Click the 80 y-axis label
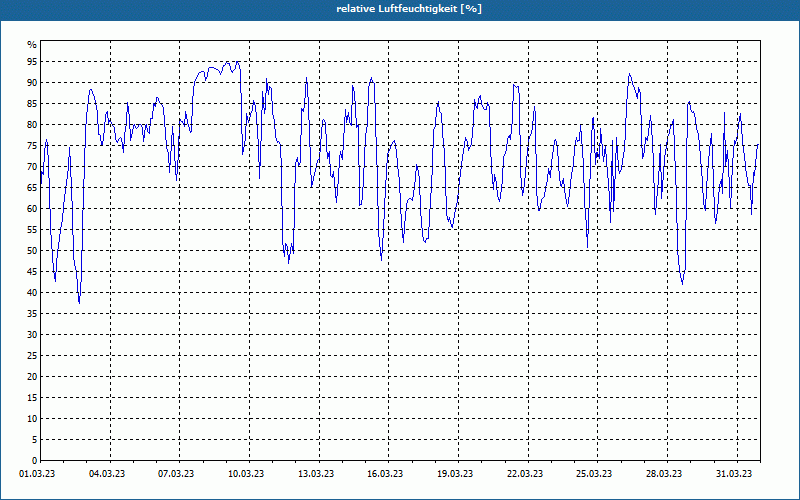The width and height of the screenshot is (800, 500). click(x=32, y=124)
